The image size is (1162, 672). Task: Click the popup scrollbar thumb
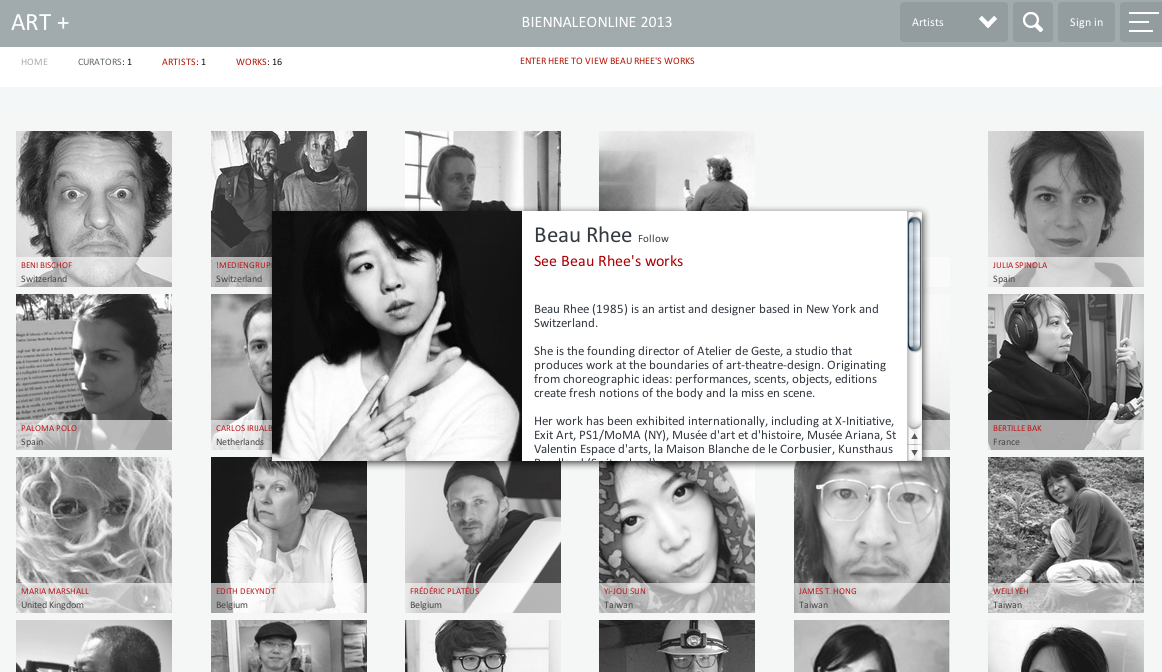coord(914,283)
